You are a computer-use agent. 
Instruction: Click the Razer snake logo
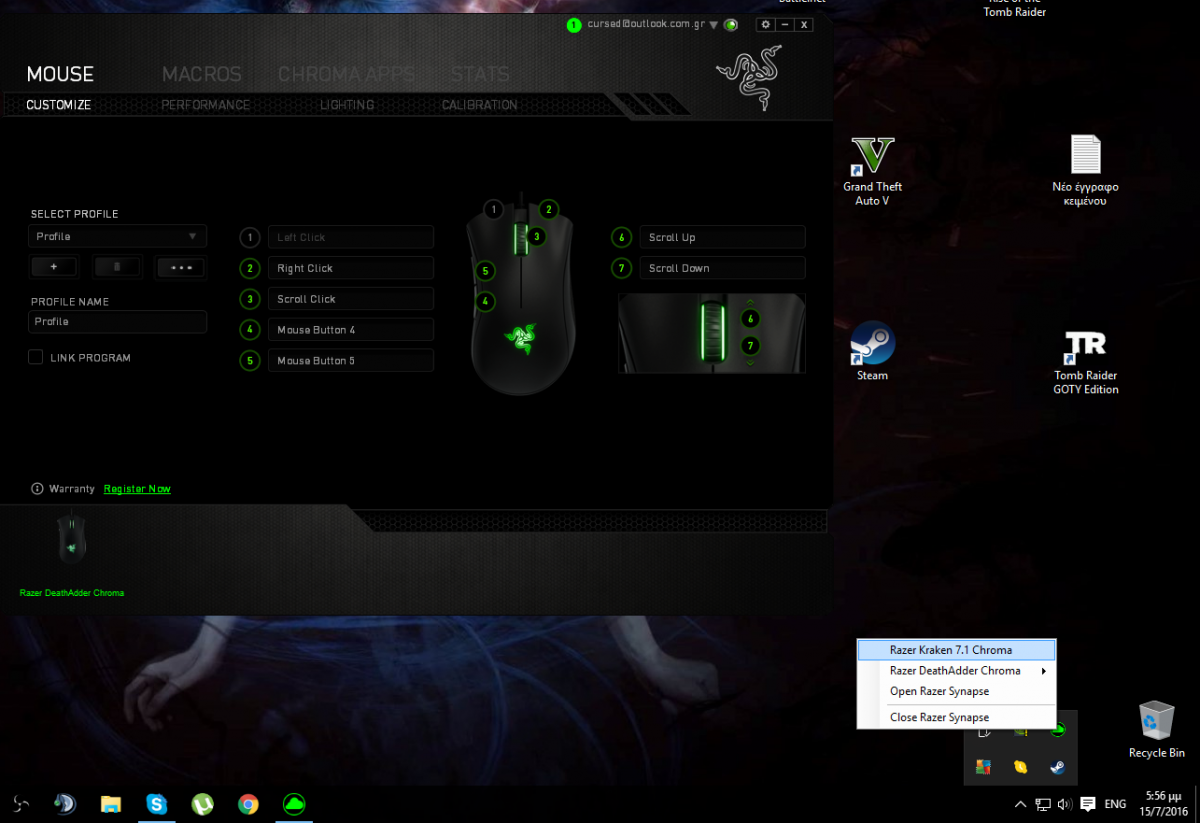[x=747, y=79]
